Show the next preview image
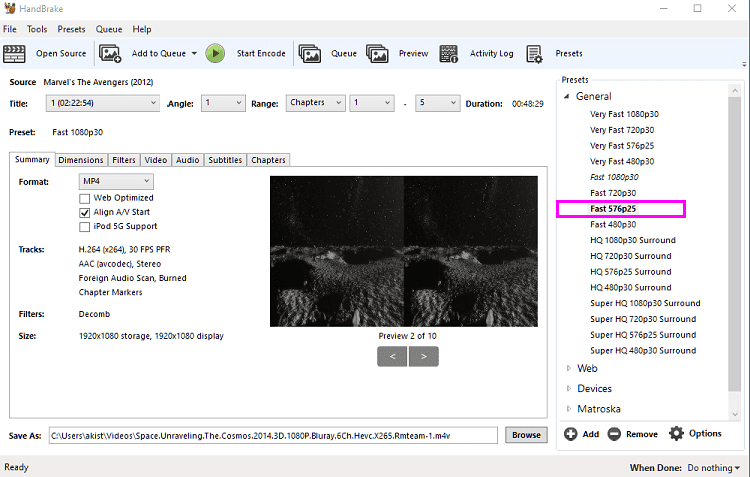The image size is (750, 477). pyautogui.click(x=424, y=356)
